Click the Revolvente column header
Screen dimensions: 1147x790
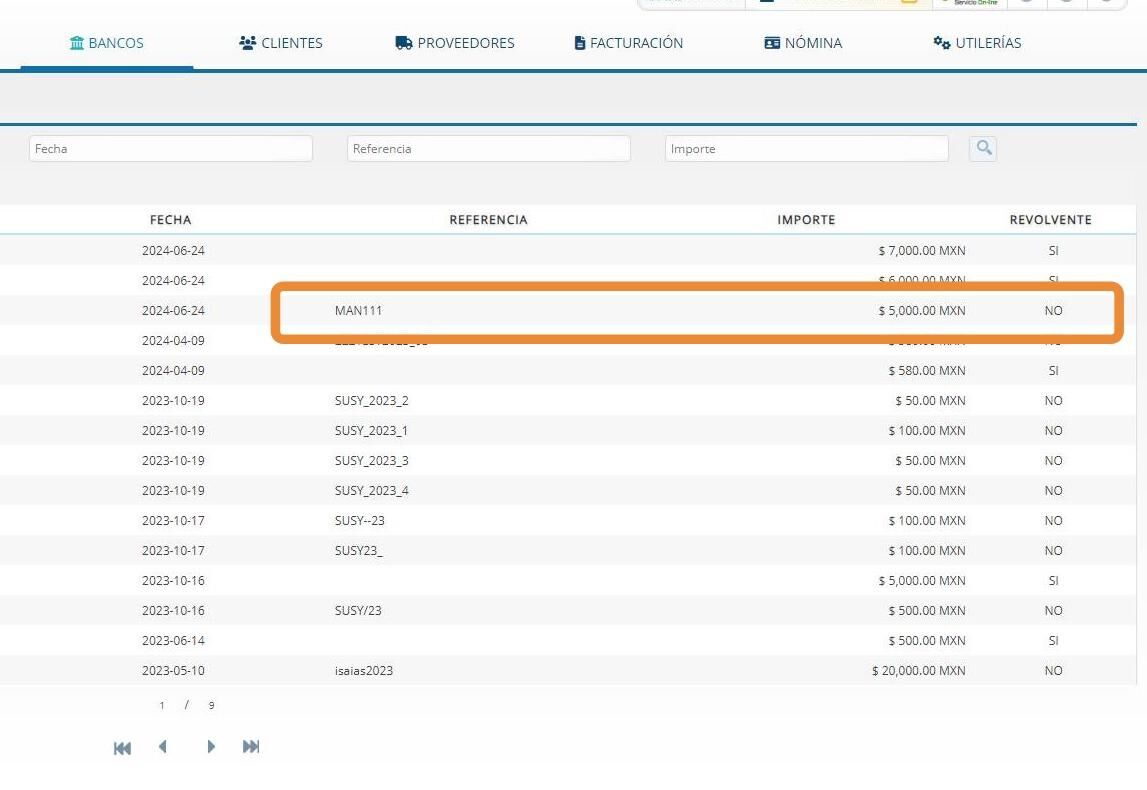(x=1050, y=220)
